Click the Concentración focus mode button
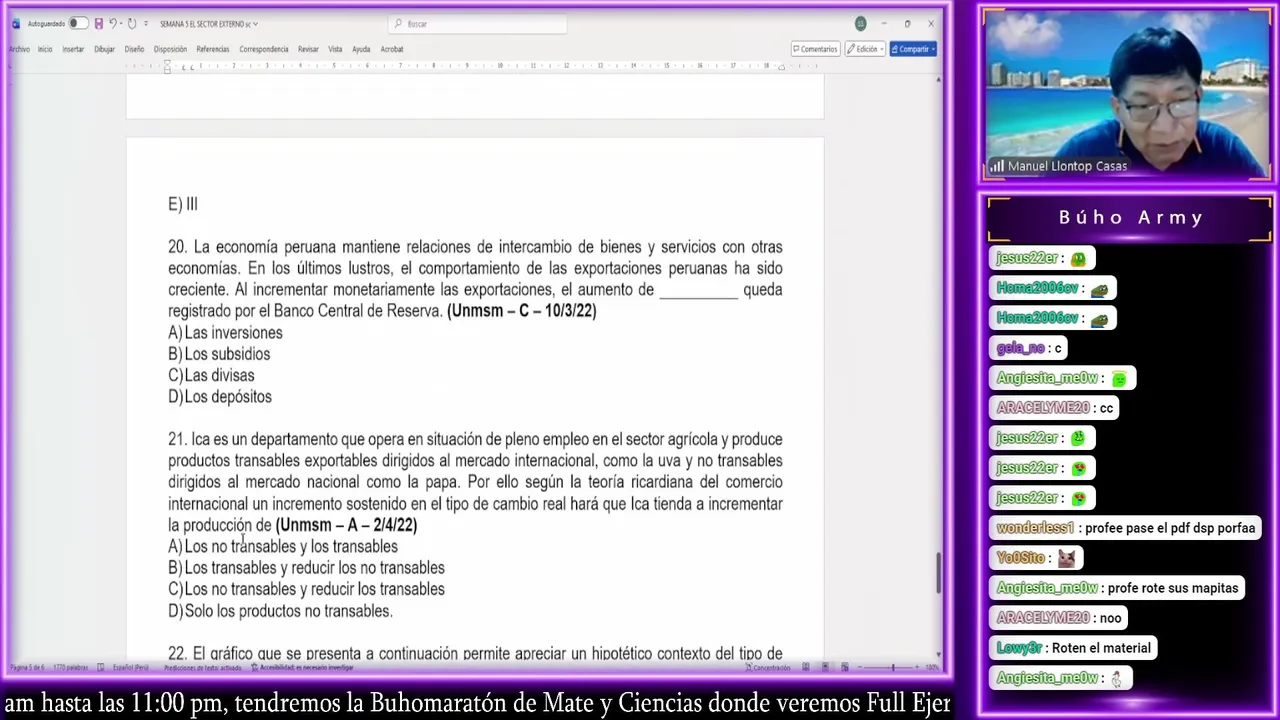 tap(770, 667)
